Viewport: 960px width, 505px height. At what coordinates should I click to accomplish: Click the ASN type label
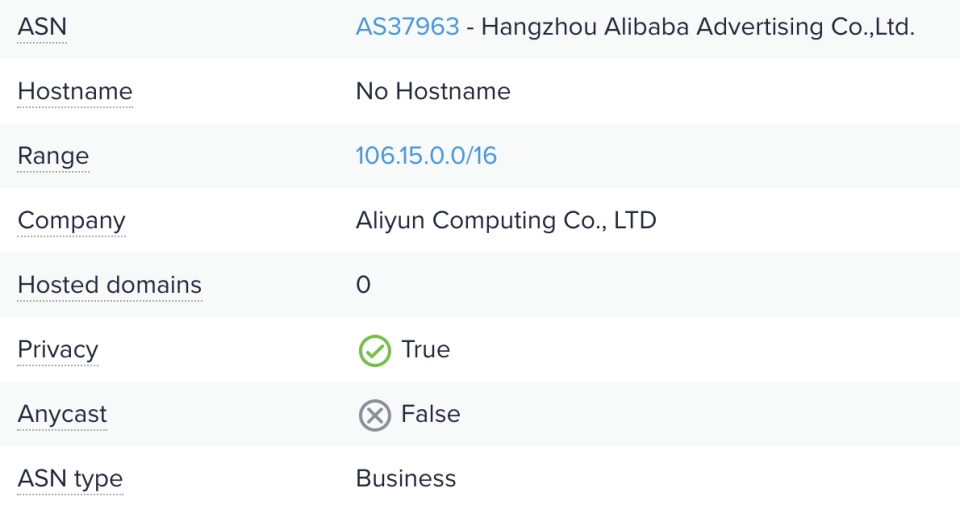(x=70, y=479)
